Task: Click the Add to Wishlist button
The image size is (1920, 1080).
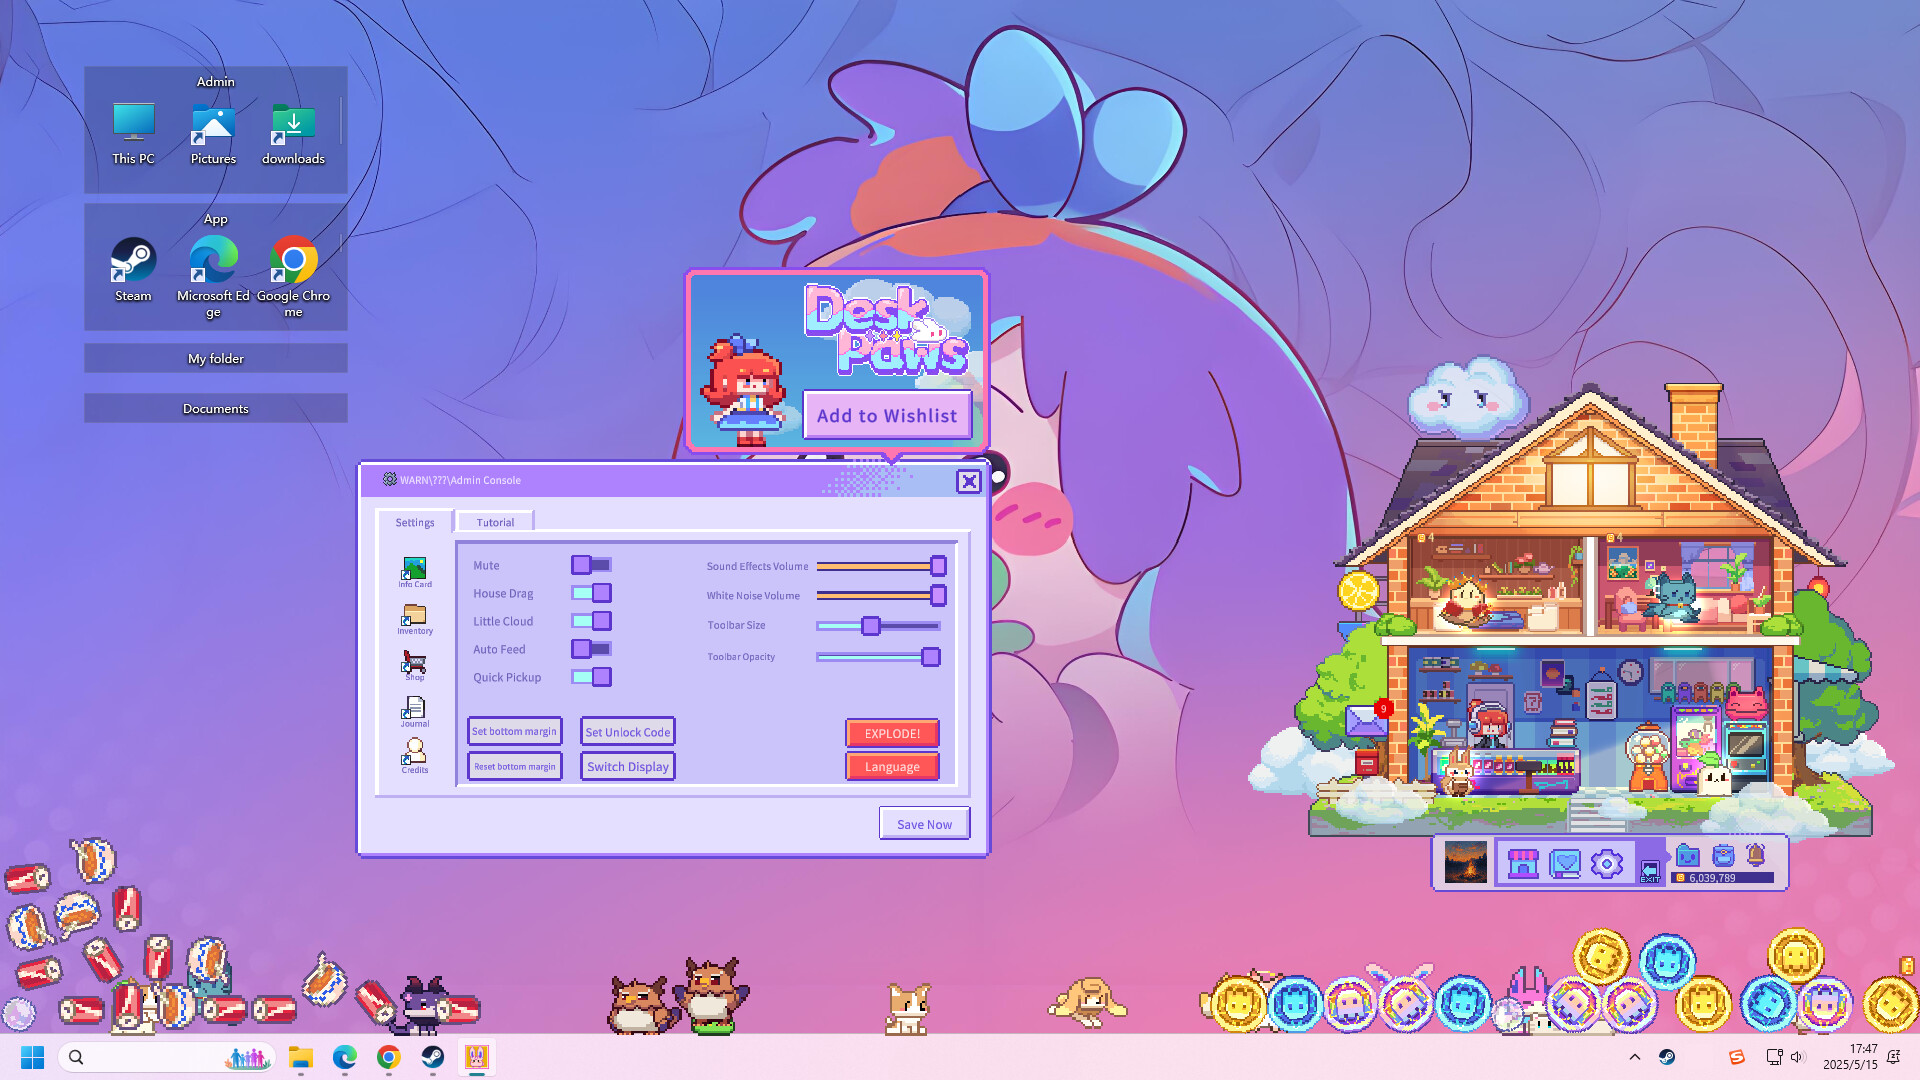Action: pyautogui.click(x=888, y=415)
